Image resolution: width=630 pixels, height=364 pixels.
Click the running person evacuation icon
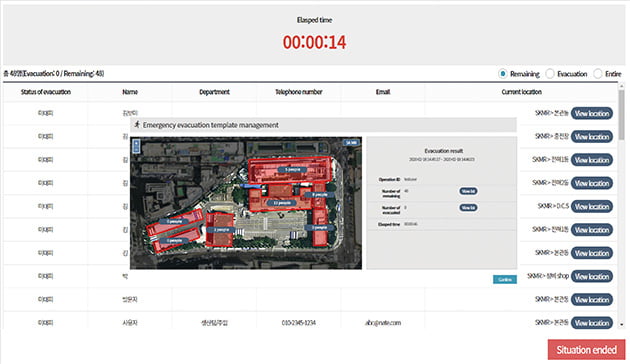pos(137,125)
